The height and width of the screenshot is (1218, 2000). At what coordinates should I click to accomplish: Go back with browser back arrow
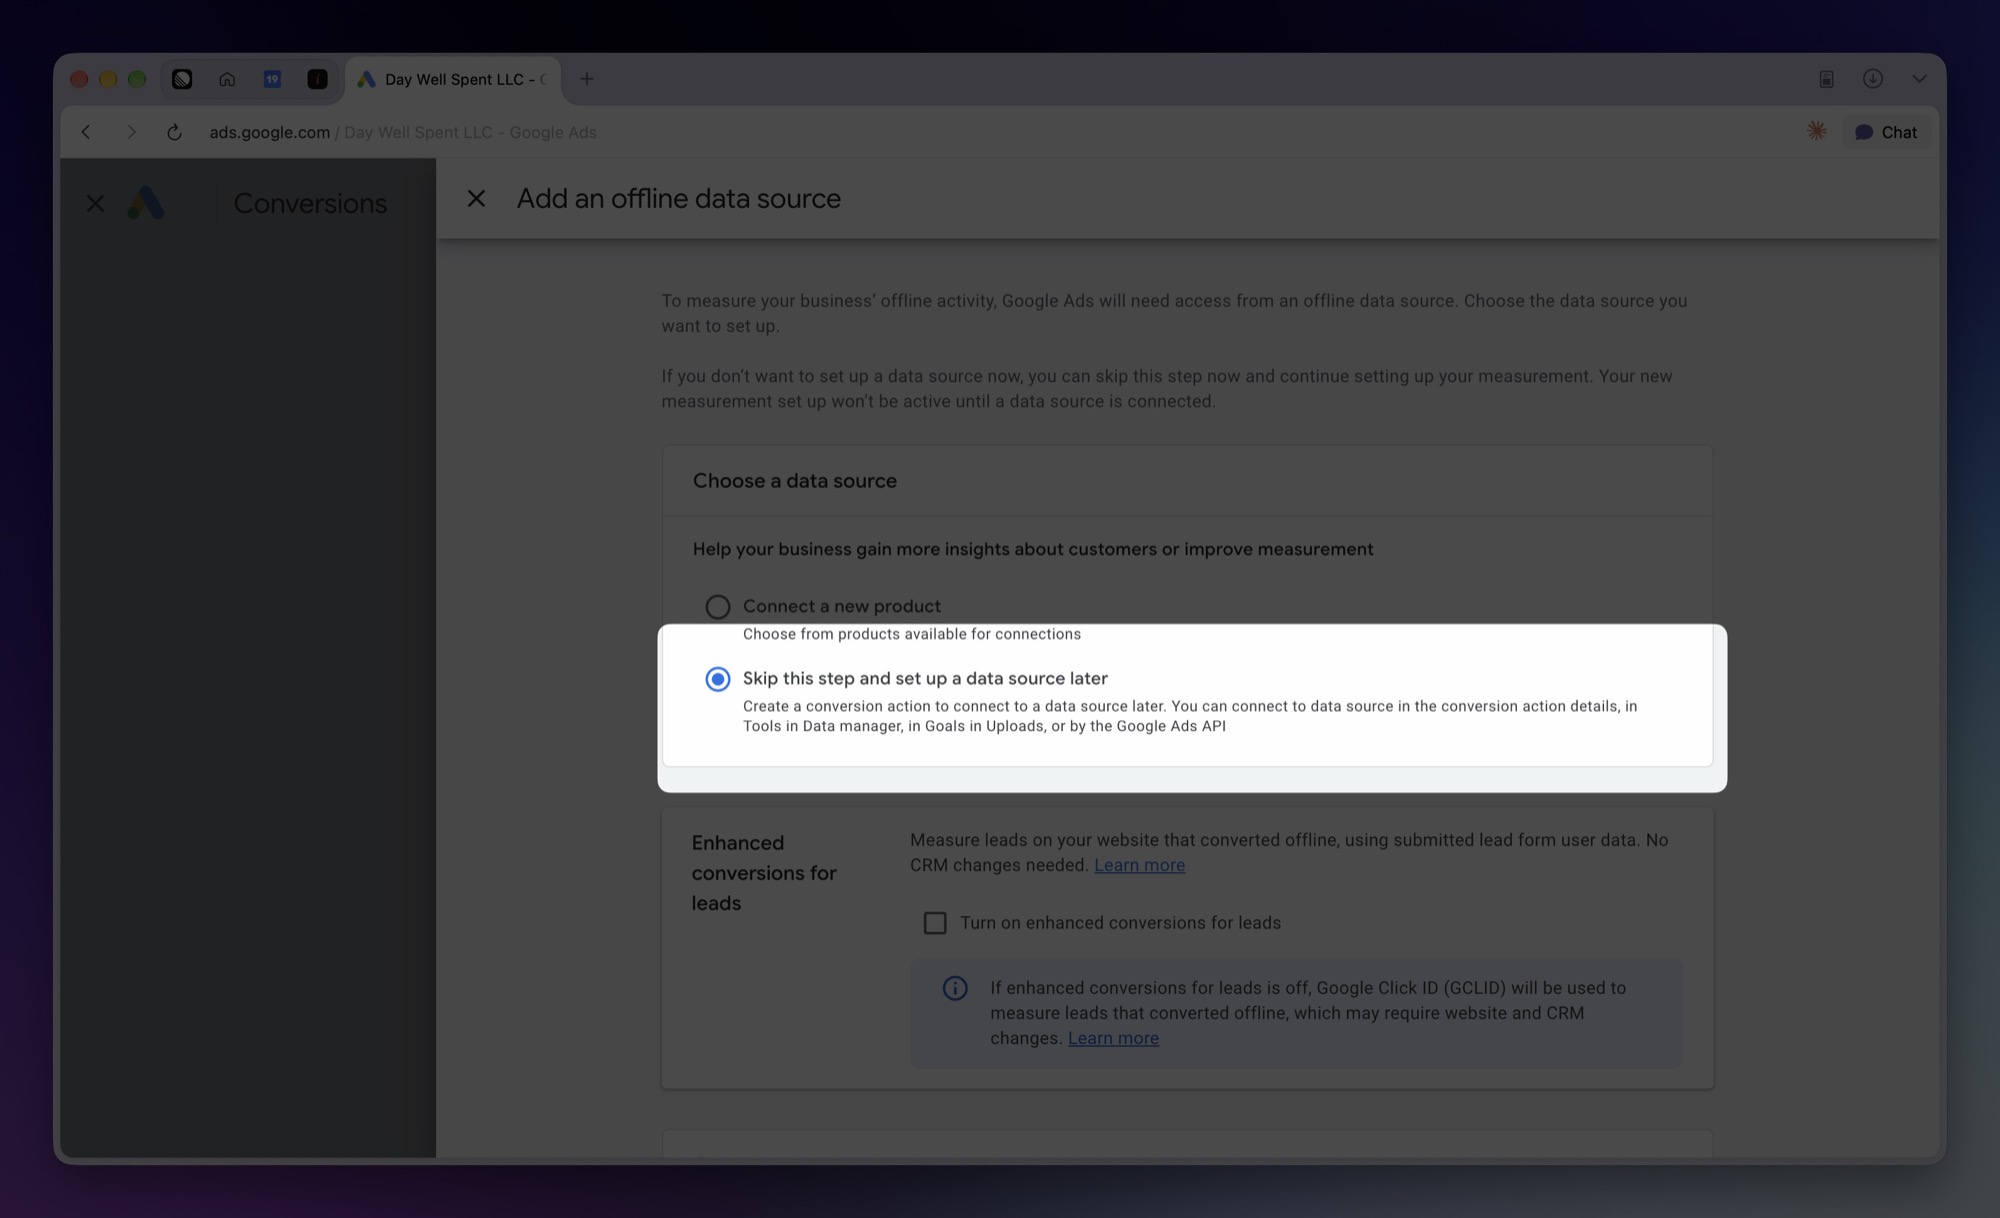(x=86, y=132)
